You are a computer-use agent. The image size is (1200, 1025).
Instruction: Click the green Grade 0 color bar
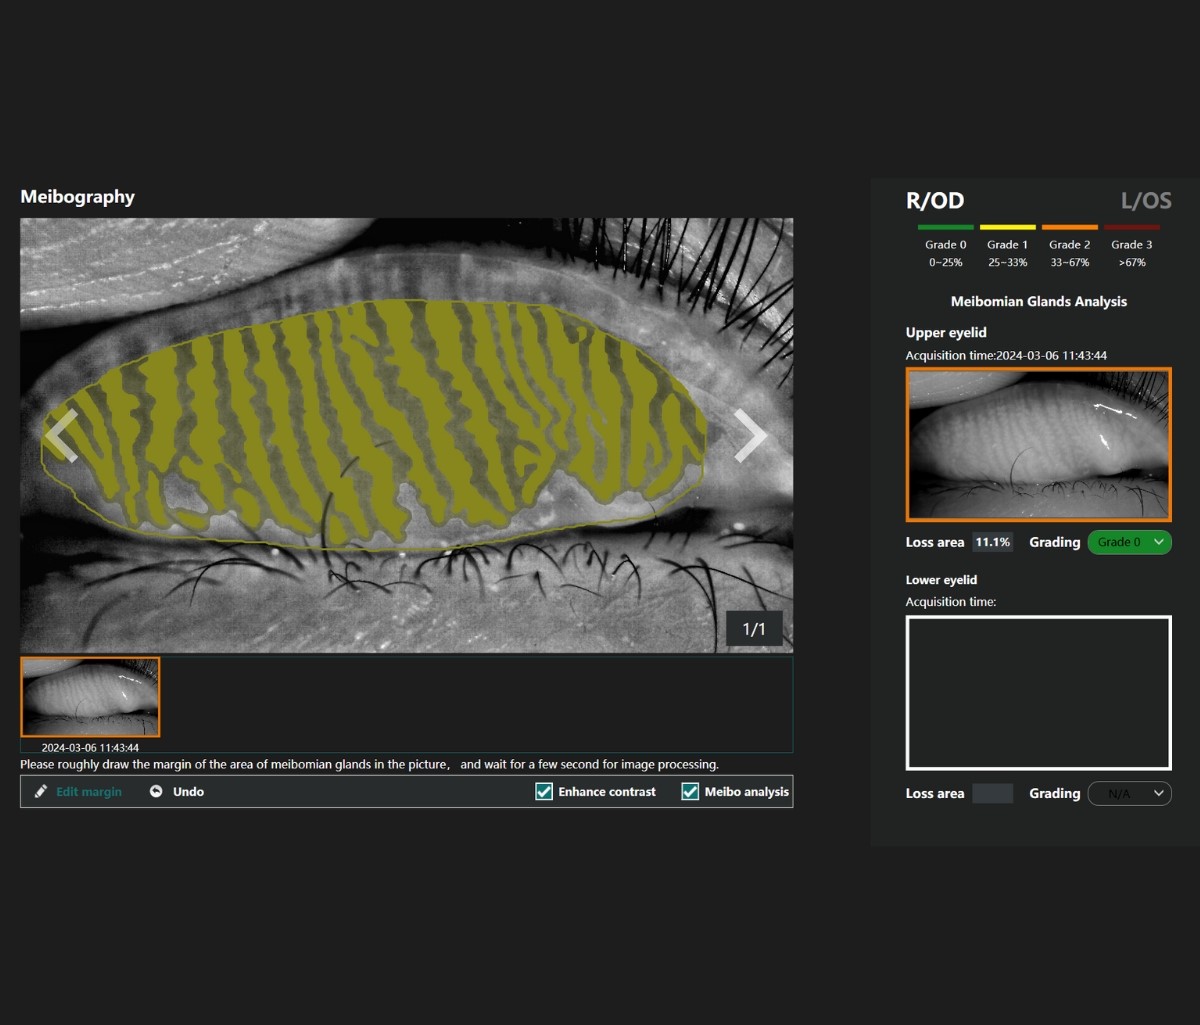(945, 228)
